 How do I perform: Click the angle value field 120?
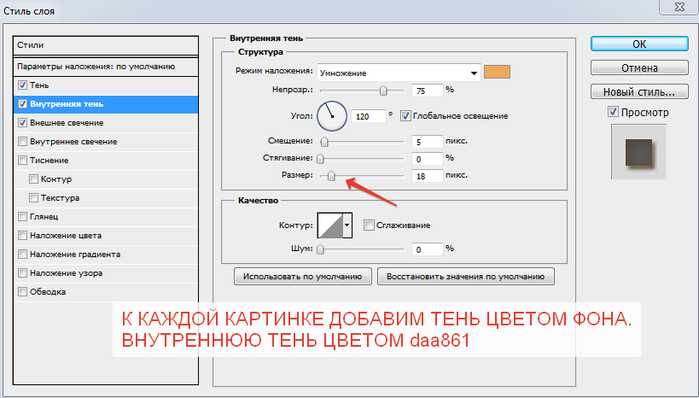coord(368,116)
